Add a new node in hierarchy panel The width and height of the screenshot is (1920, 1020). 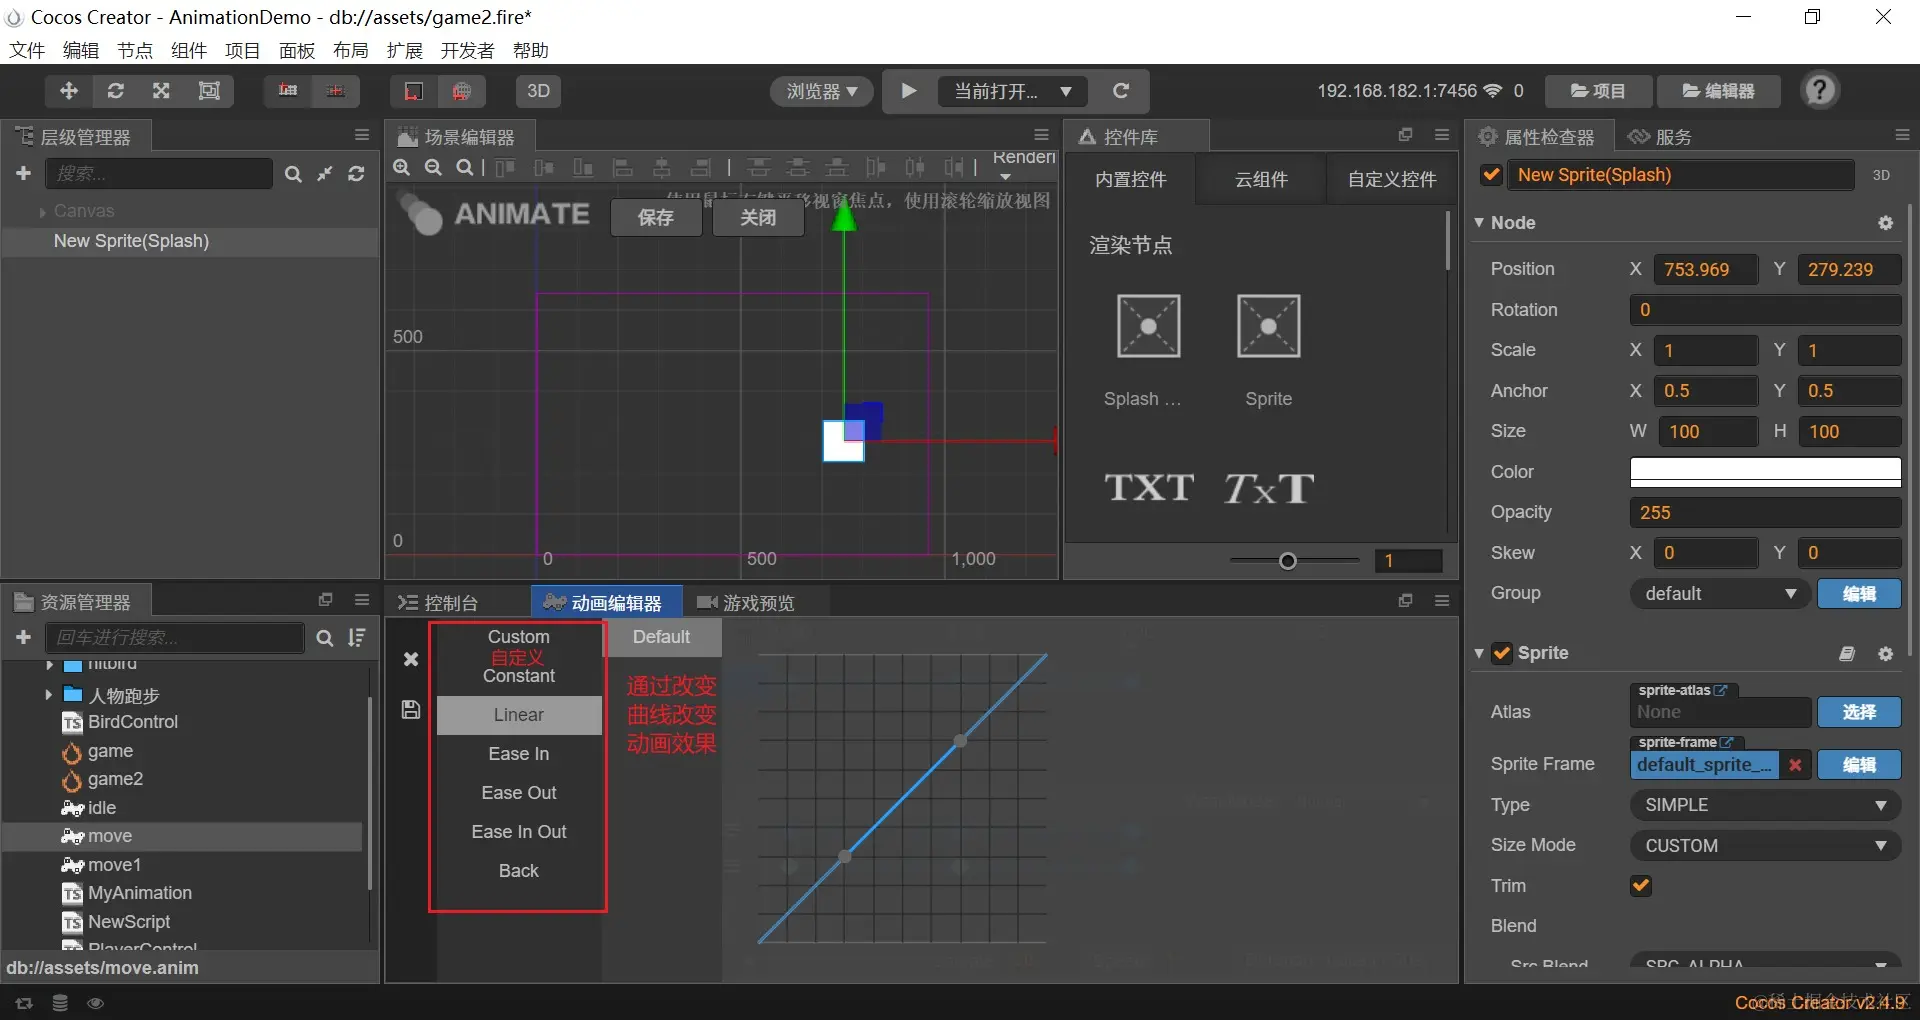pyautogui.click(x=24, y=173)
